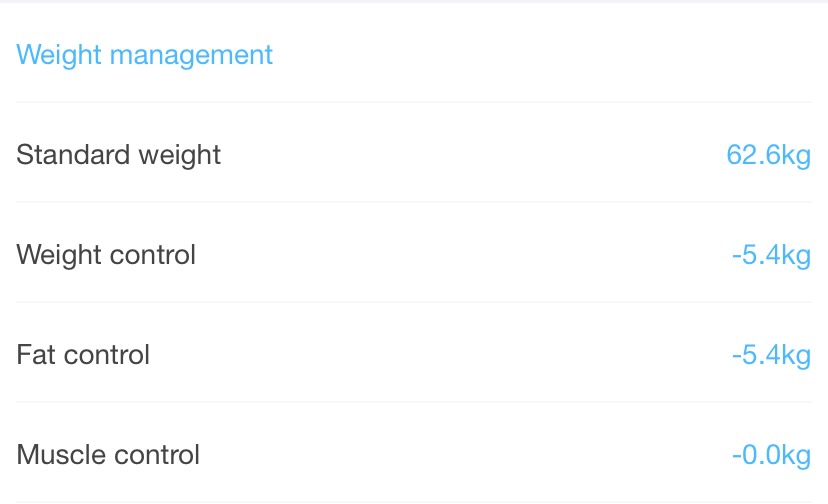Click the word Fat in third row
The height and width of the screenshot is (504, 828).
coord(36,354)
